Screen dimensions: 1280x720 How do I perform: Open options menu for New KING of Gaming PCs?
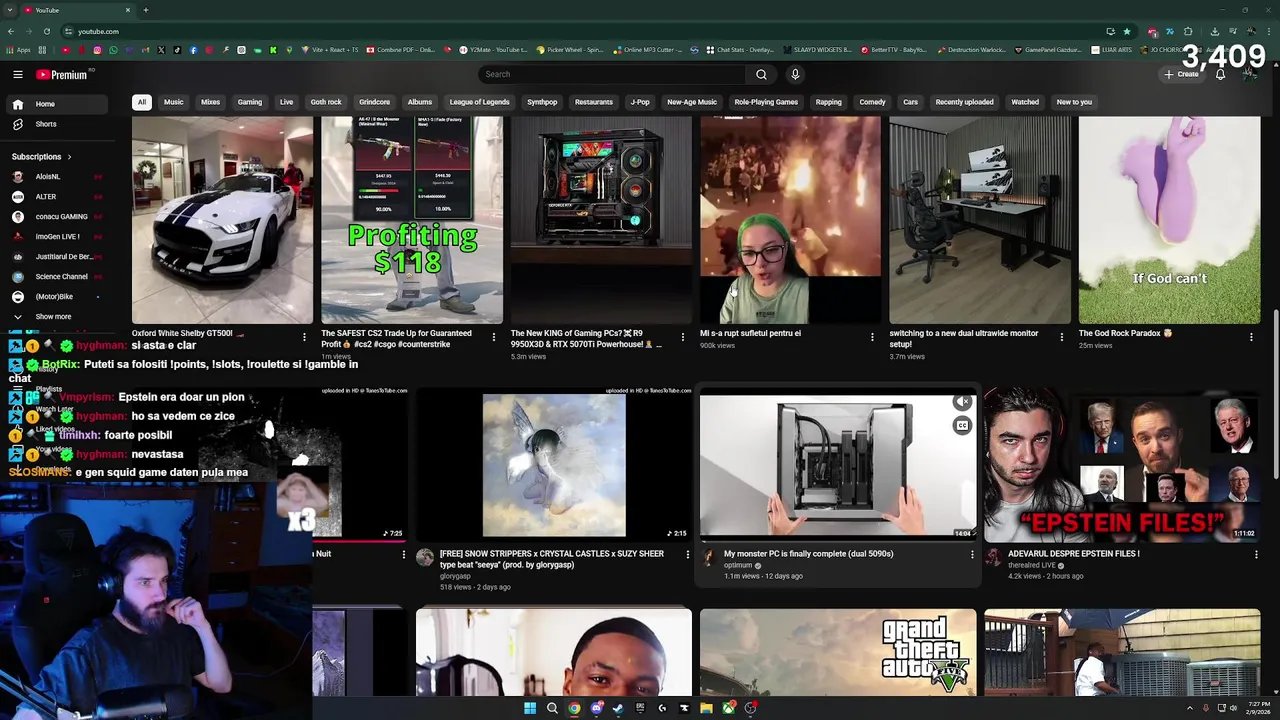coord(683,337)
